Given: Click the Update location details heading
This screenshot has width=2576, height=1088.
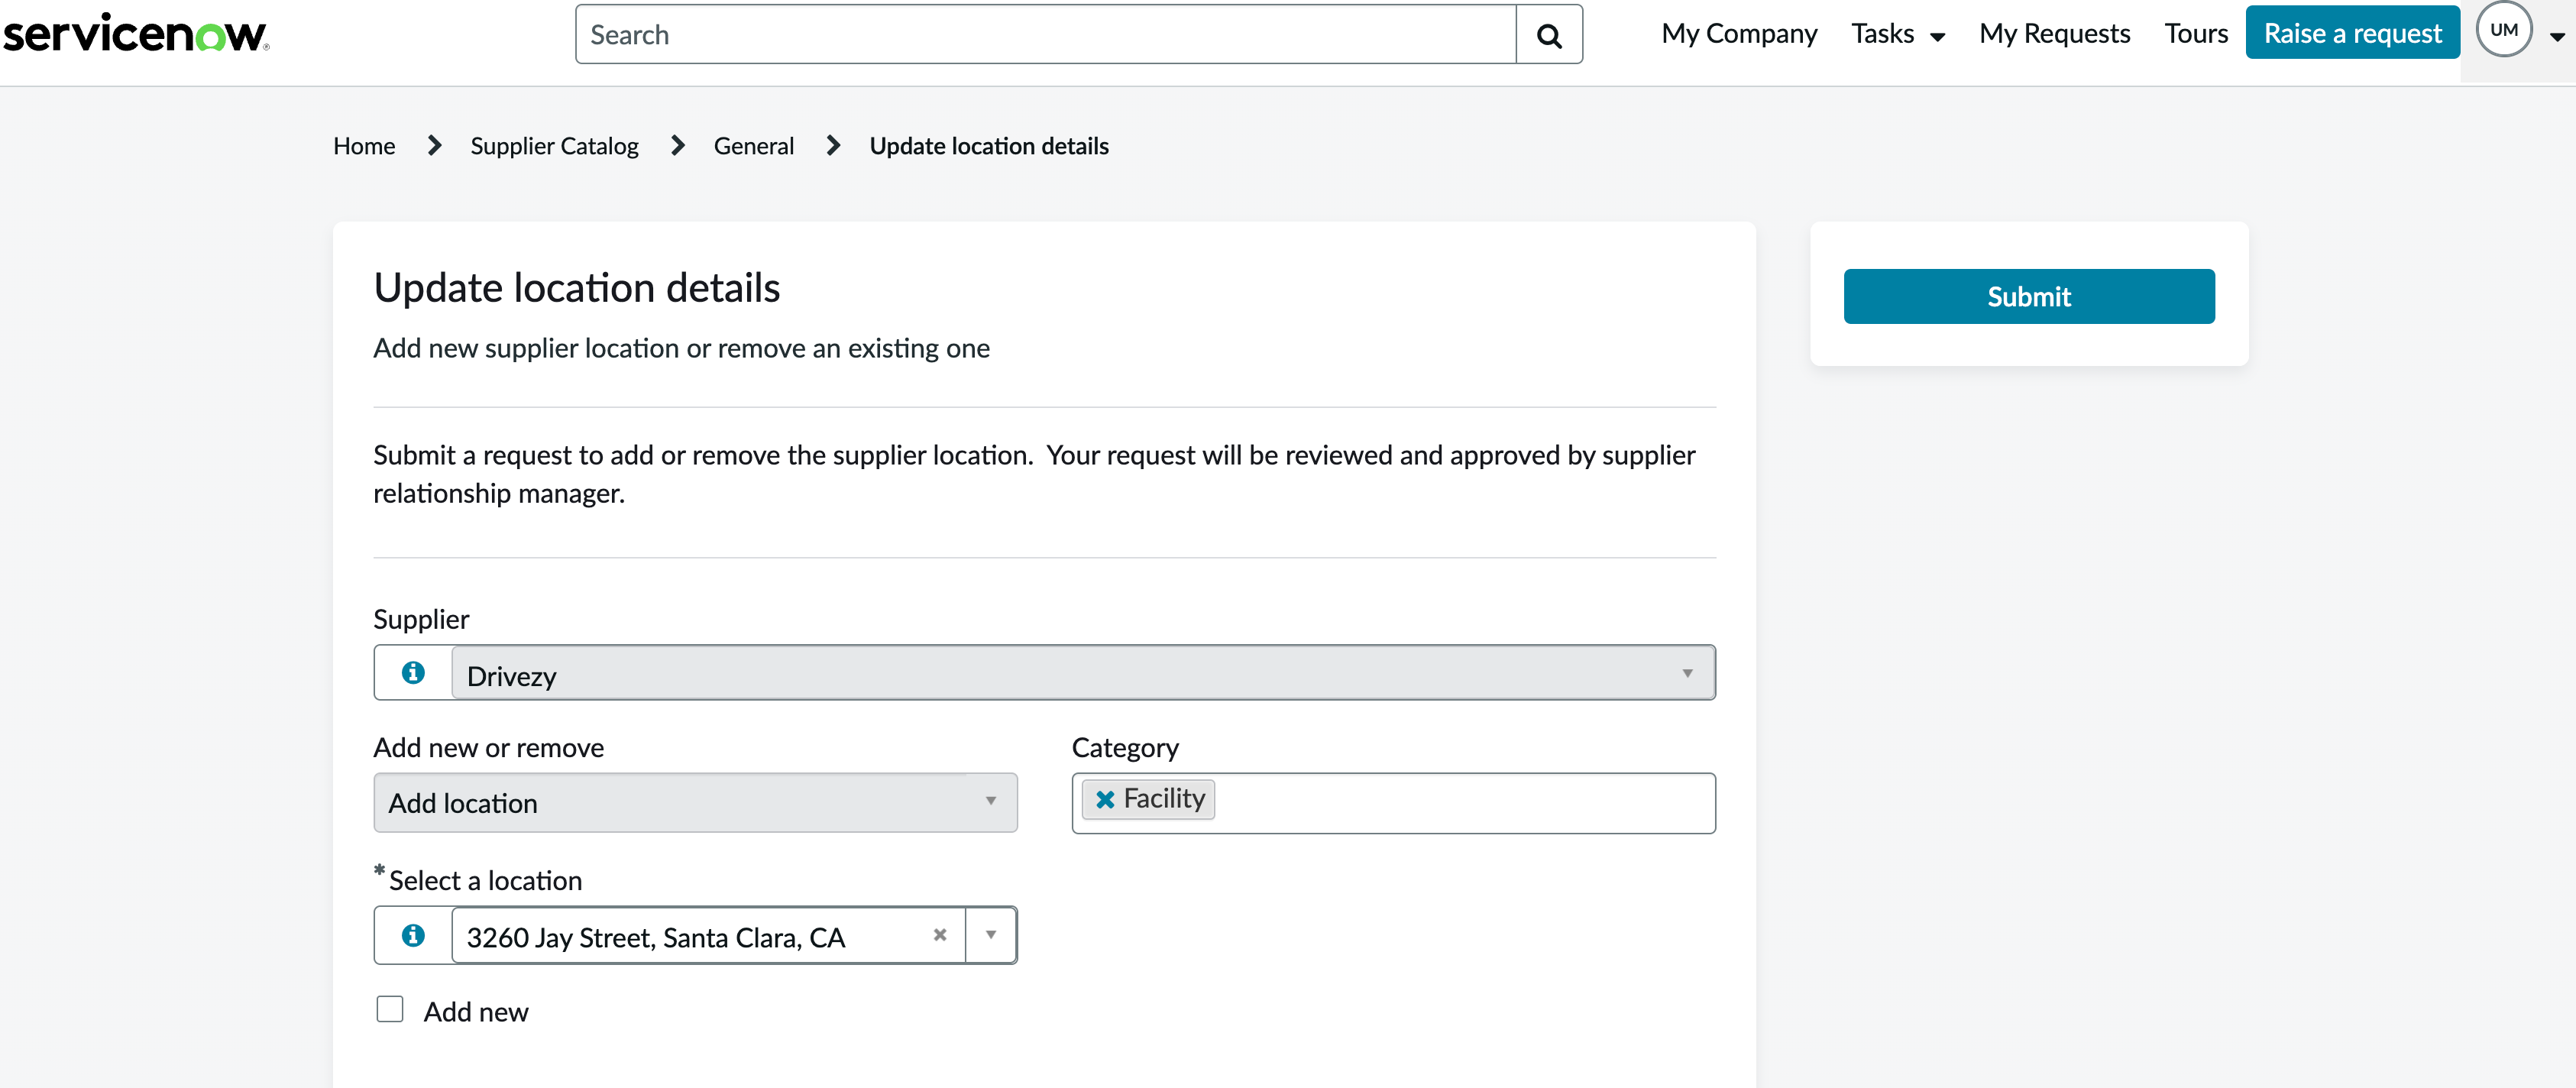Looking at the screenshot, I should point(576,288).
